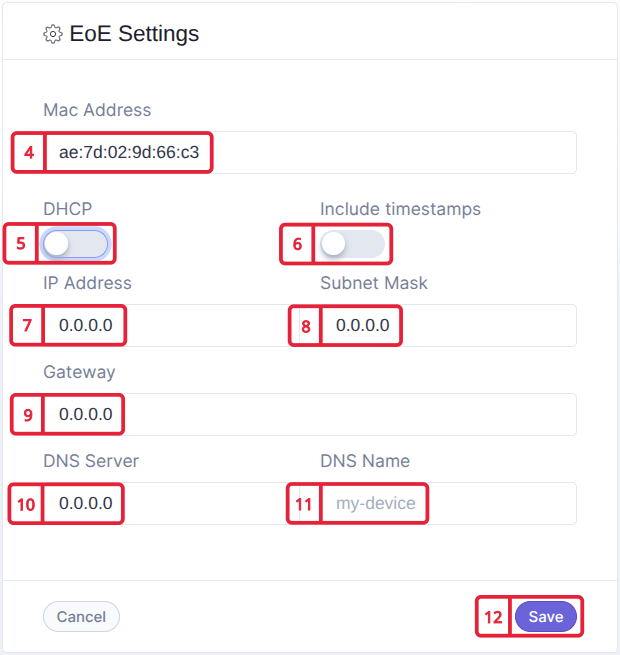Click the gear icon beside EoE Settings
This screenshot has height=655, width=620.
click(53, 35)
